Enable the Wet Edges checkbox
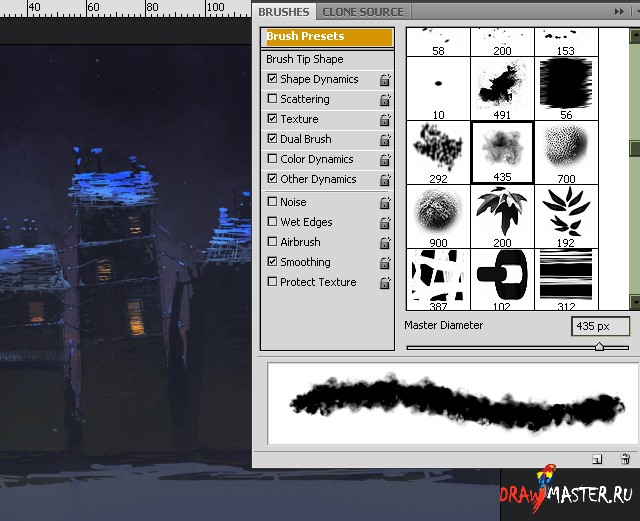Image resolution: width=640 pixels, height=521 pixels. point(272,221)
